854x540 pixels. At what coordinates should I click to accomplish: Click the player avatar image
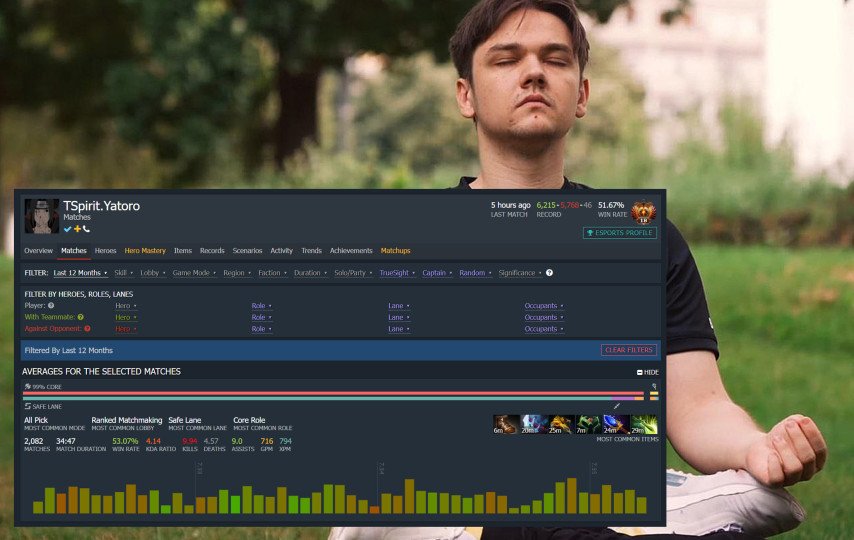point(41,215)
